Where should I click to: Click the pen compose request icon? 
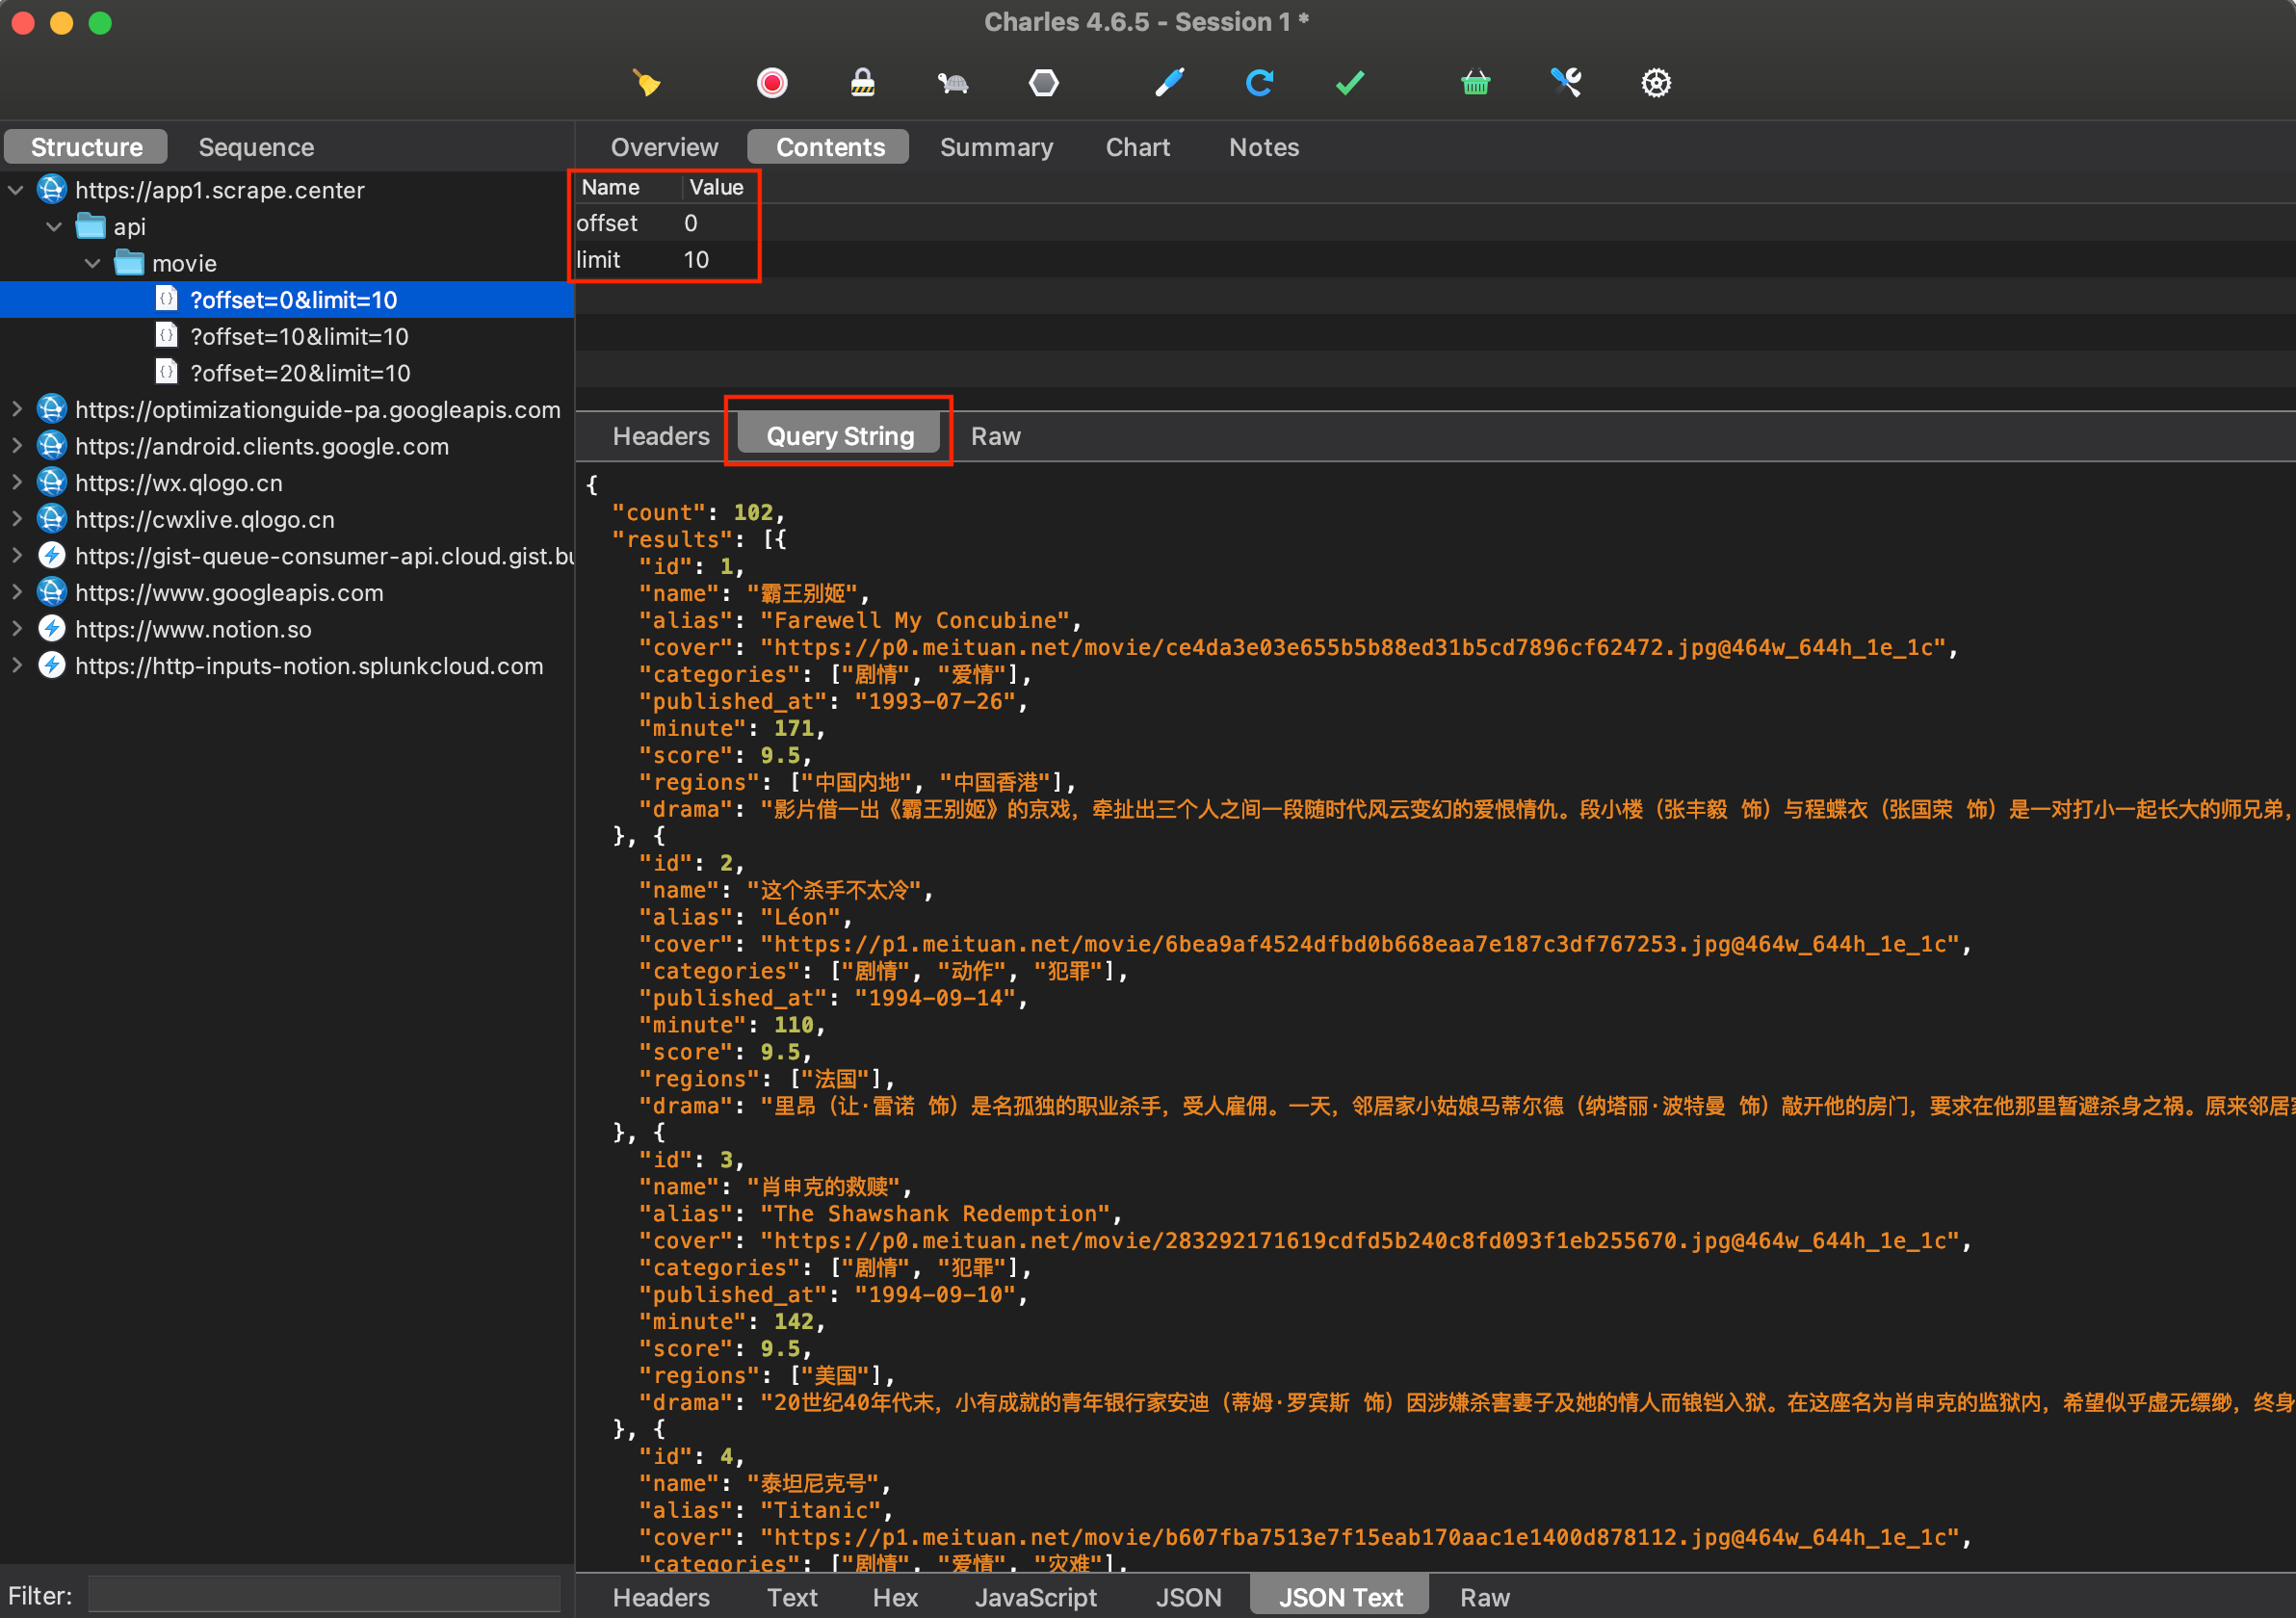point(1169,82)
